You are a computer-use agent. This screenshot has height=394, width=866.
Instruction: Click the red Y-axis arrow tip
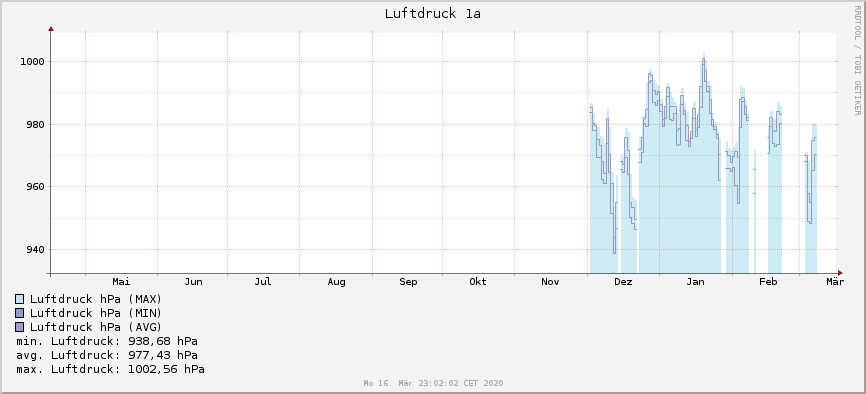tap(51, 29)
